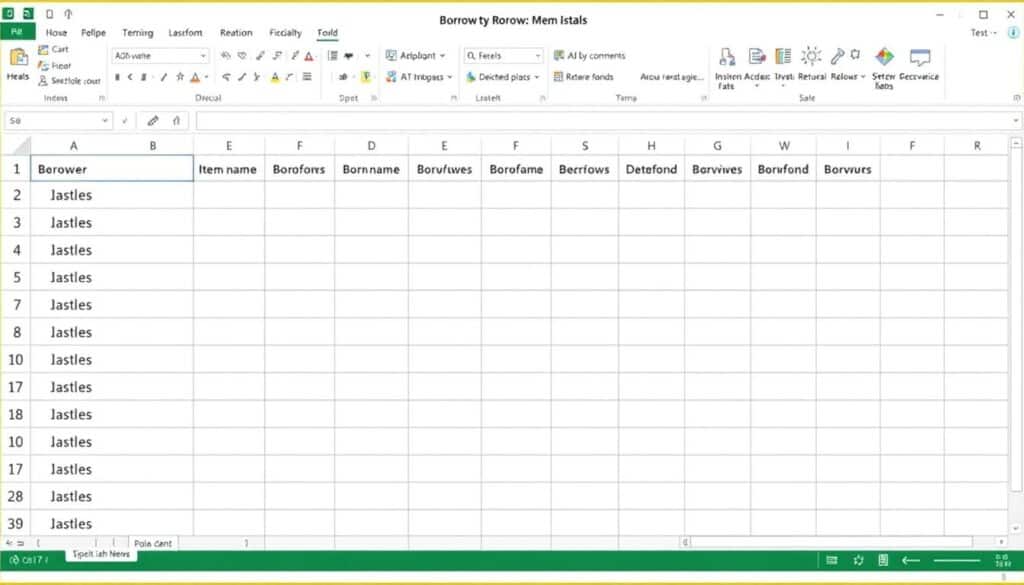
Task: Click the yellow highlighted F icon
Action: [366, 77]
